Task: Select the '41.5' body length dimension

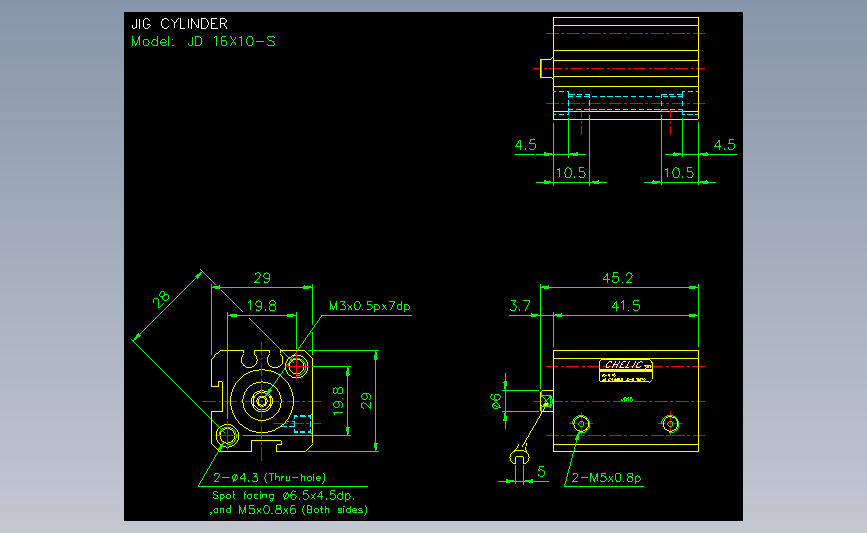Action: pyautogui.click(x=626, y=306)
